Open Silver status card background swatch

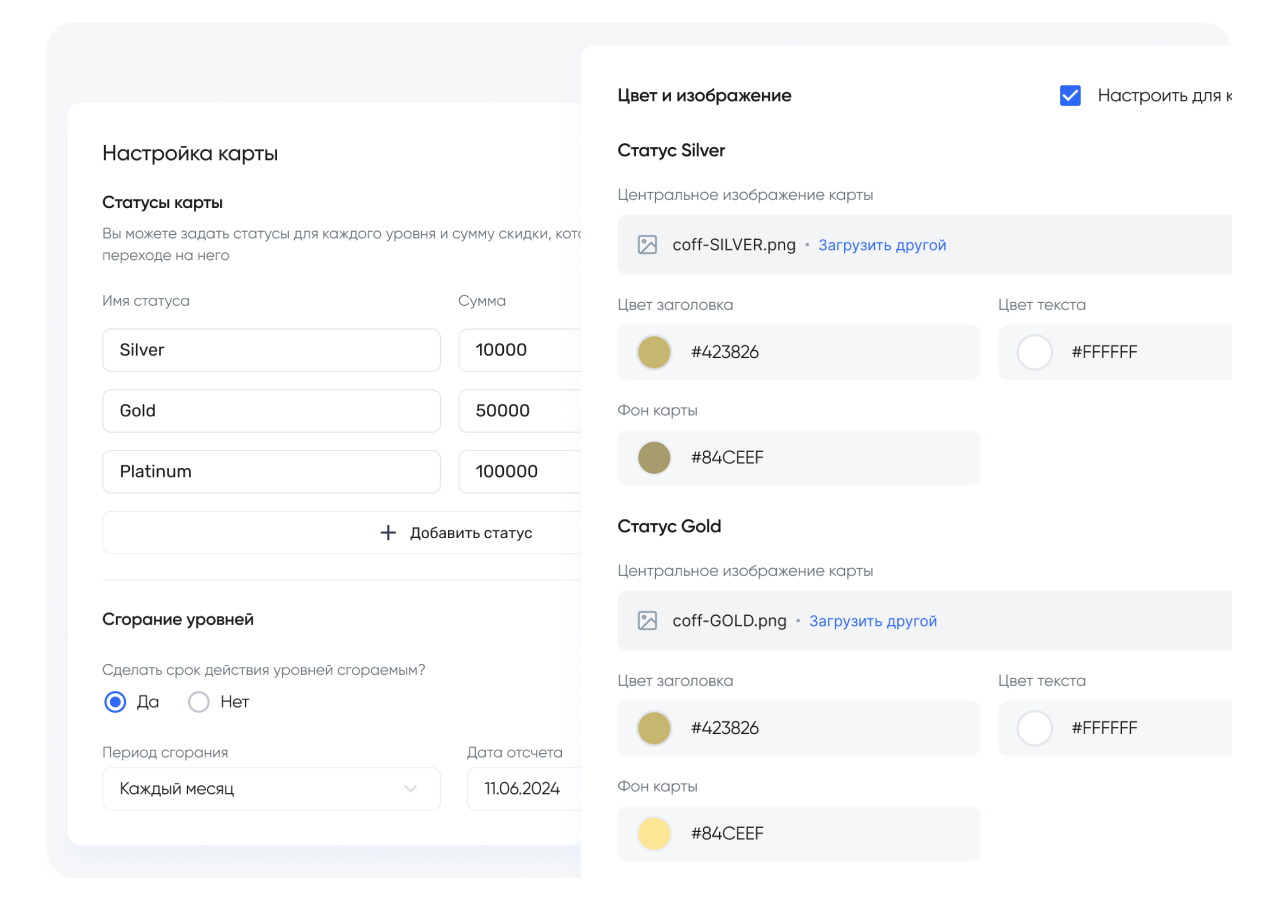[654, 458]
